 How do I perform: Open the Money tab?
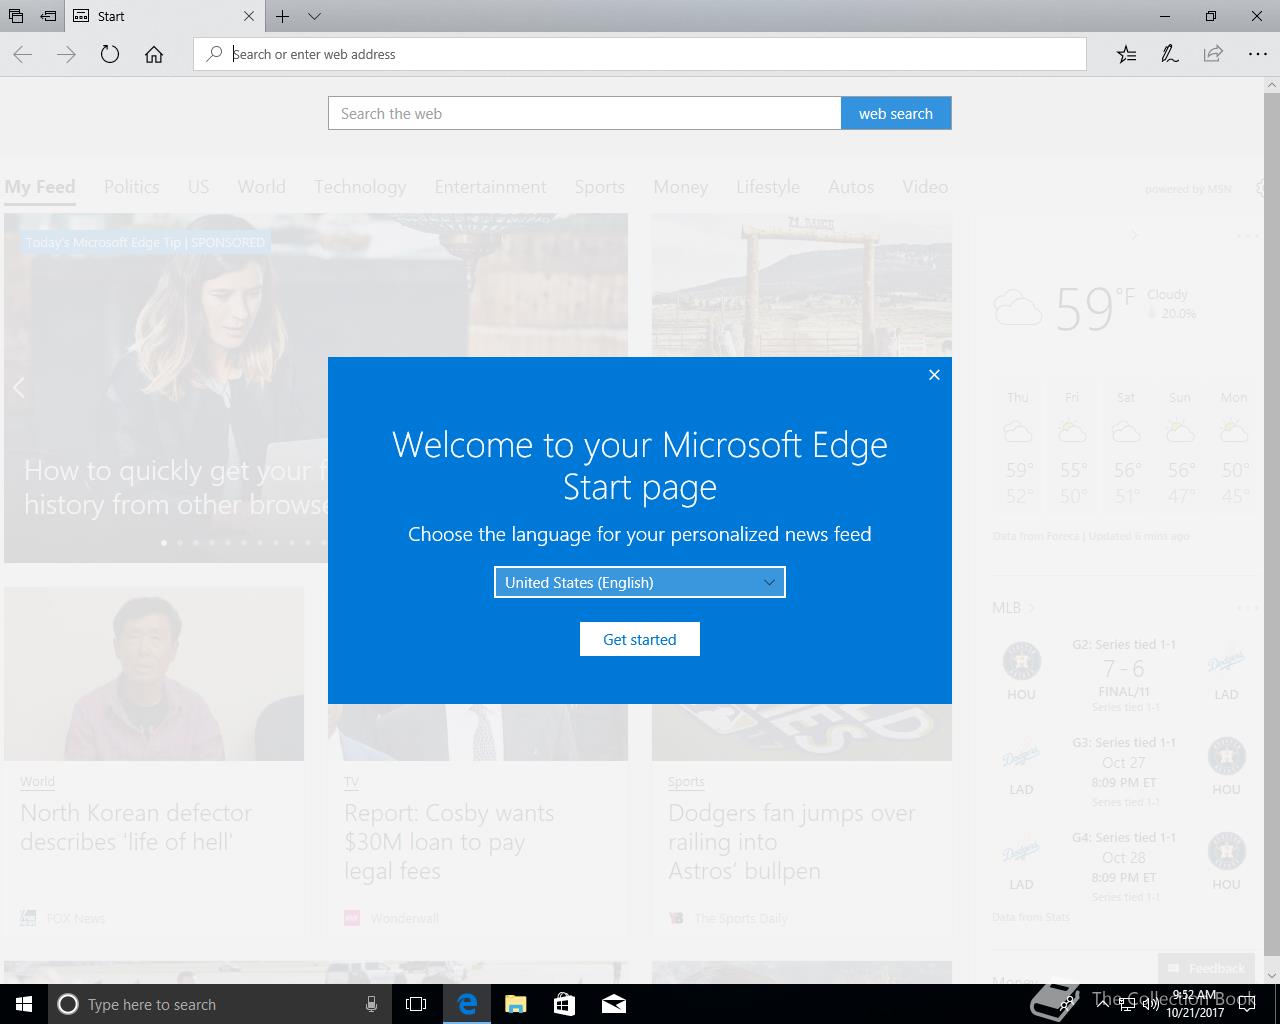[680, 187]
